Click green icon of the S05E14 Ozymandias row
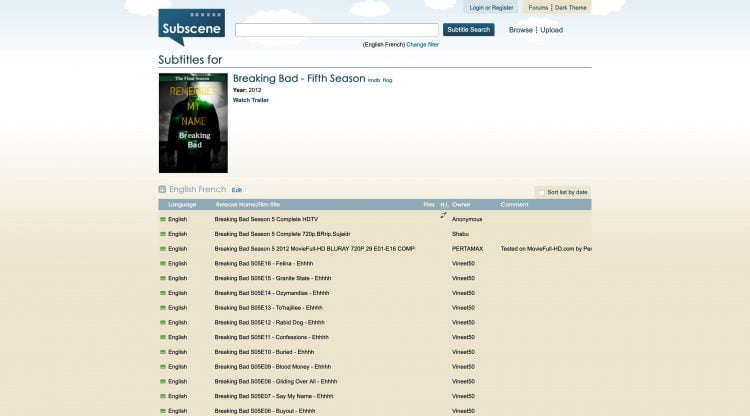Image resolution: width=750 pixels, height=416 pixels. click(x=163, y=293)
